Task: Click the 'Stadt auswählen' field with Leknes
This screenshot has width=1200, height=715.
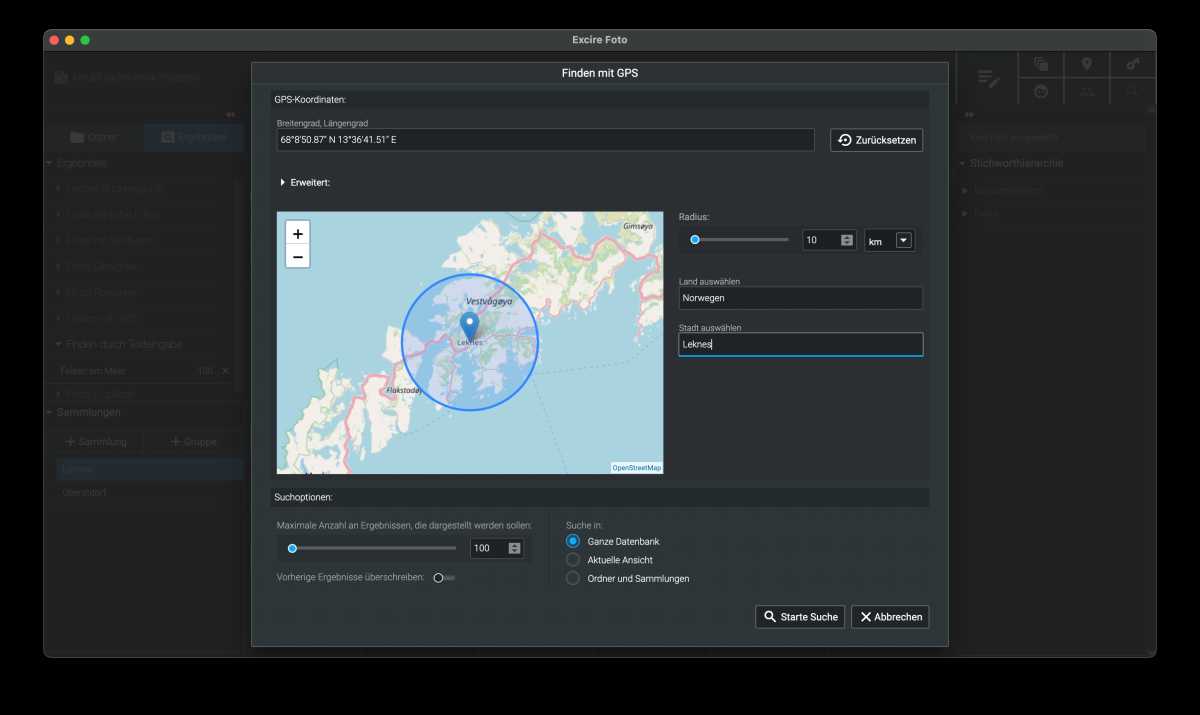Action: click(800, 344)
